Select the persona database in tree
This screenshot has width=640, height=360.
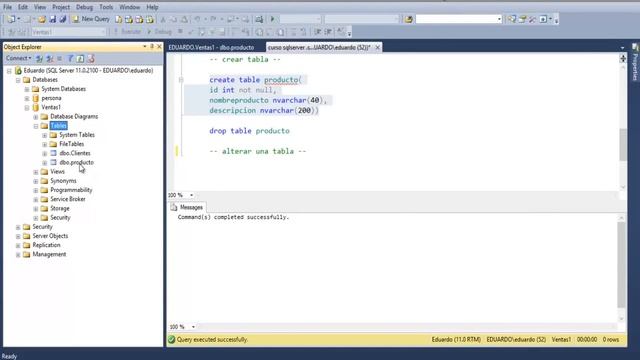click(51, 98)
